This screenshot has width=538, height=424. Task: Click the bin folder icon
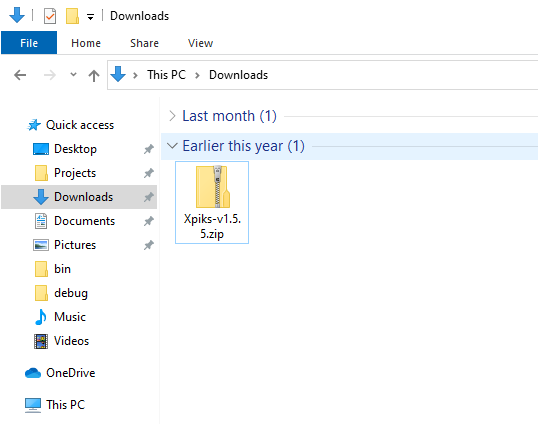click(41, 269)
